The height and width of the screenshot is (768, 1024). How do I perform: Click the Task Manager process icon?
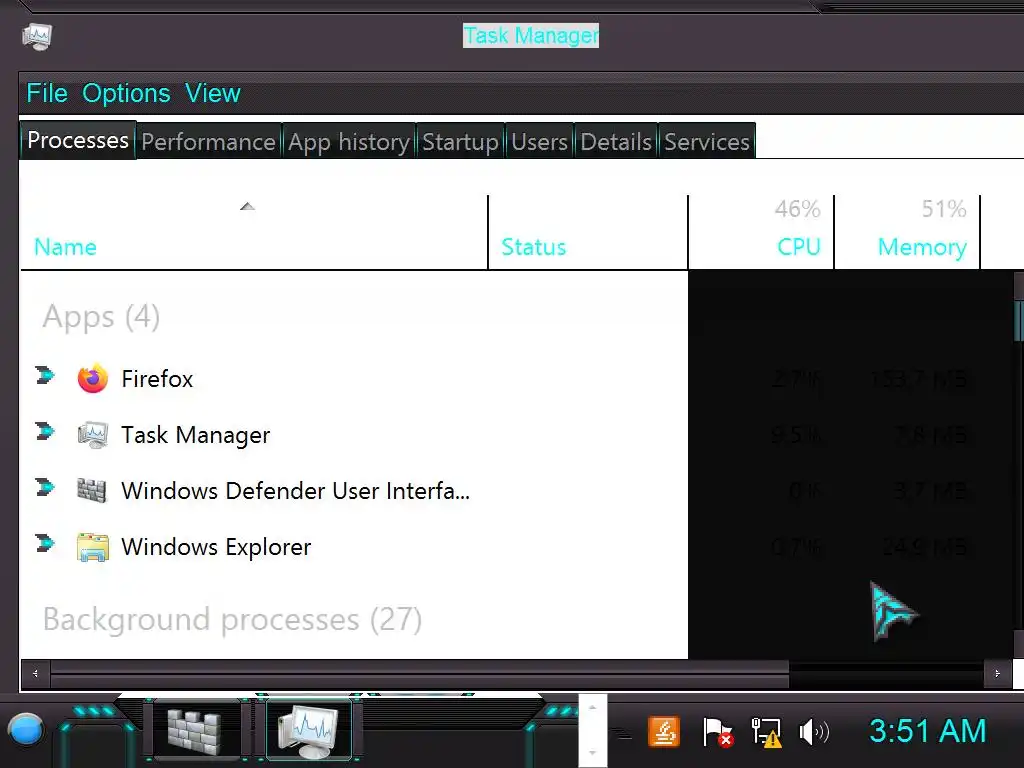92,434
